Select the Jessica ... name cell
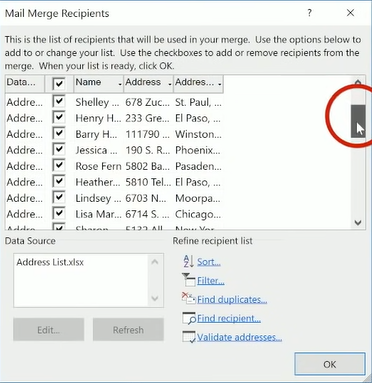The width and height of the screenshot is (372, 383). pos(98,150)
